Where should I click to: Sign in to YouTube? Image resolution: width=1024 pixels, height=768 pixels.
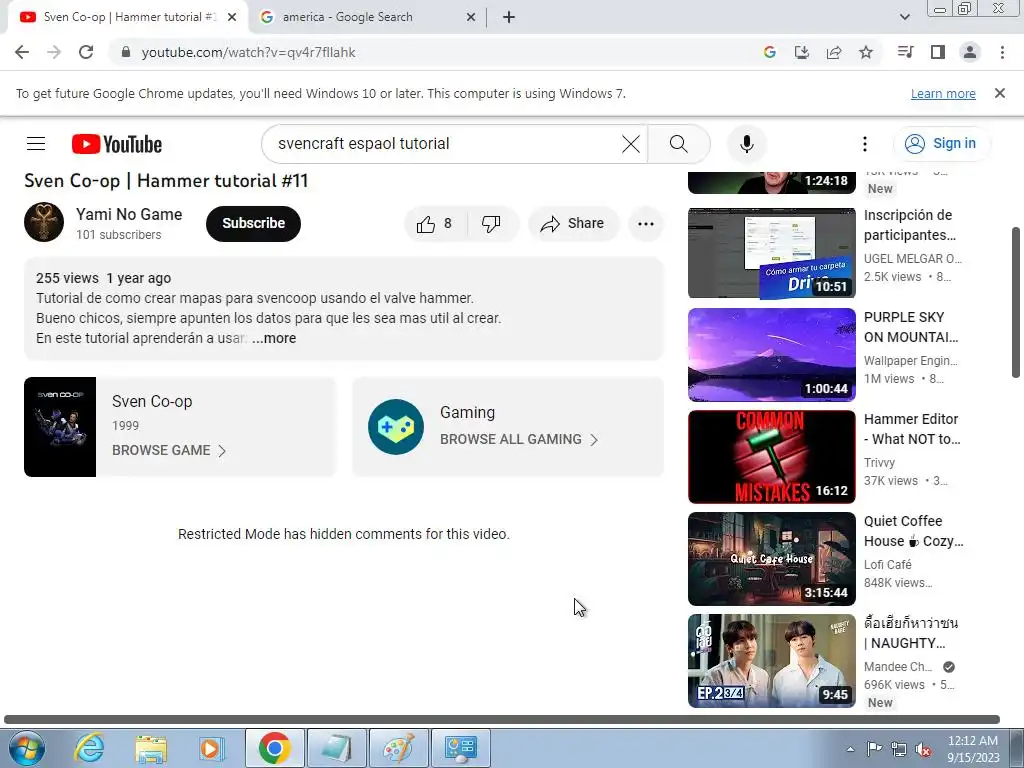[x=942, y=144]
